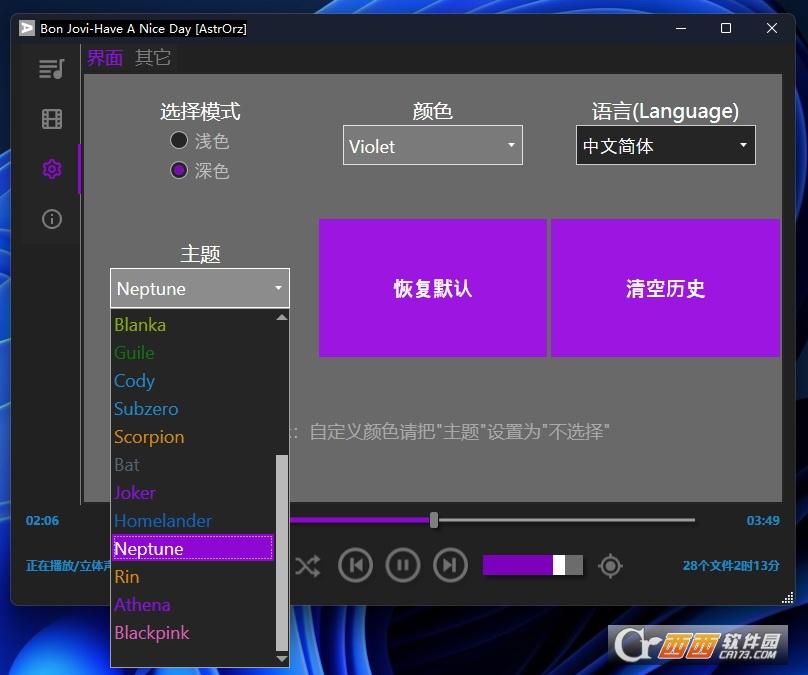This screenshot has height=675, width=808.
Task: Click the total time 03:49
Action: tap(763, 520)
